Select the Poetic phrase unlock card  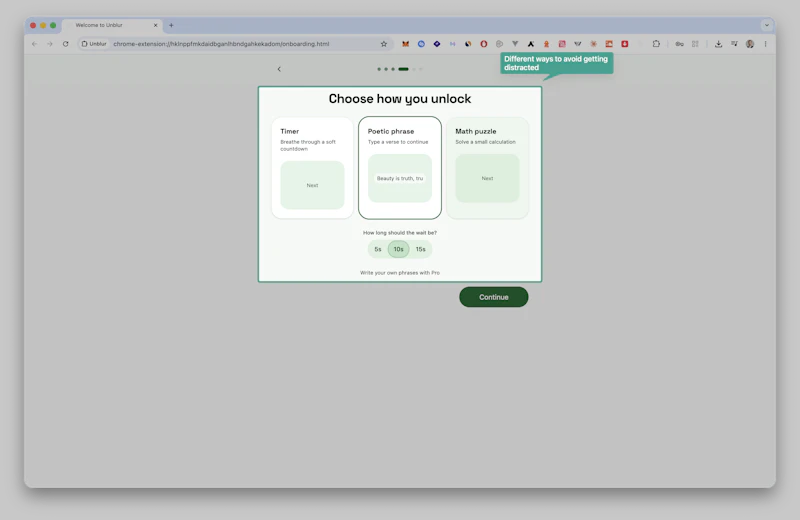[400, 168]
